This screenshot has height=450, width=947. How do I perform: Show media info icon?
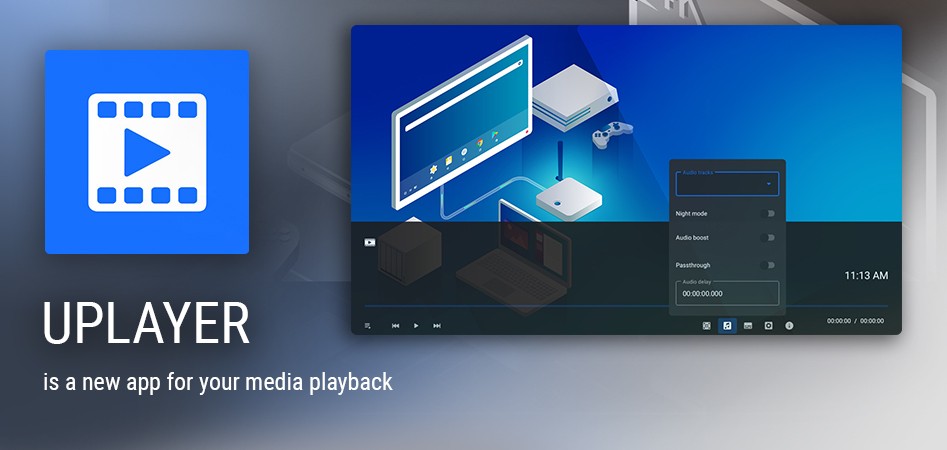[x=789, y=326]
